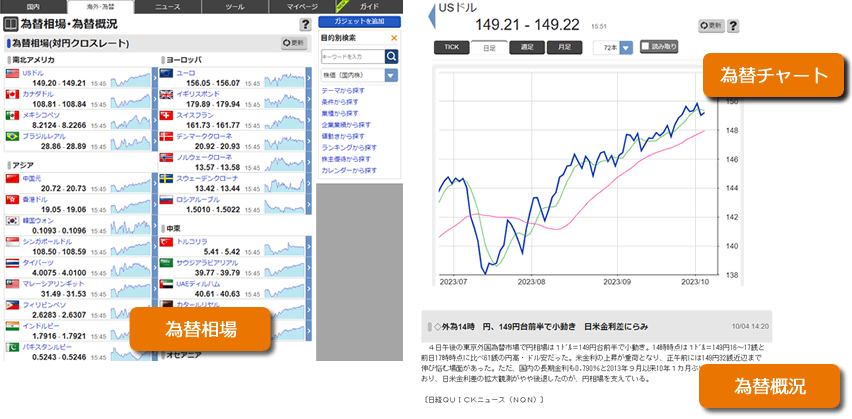Open the 72本 bar count dropdown
The image size is (852, 419).
tap(625, 47)
